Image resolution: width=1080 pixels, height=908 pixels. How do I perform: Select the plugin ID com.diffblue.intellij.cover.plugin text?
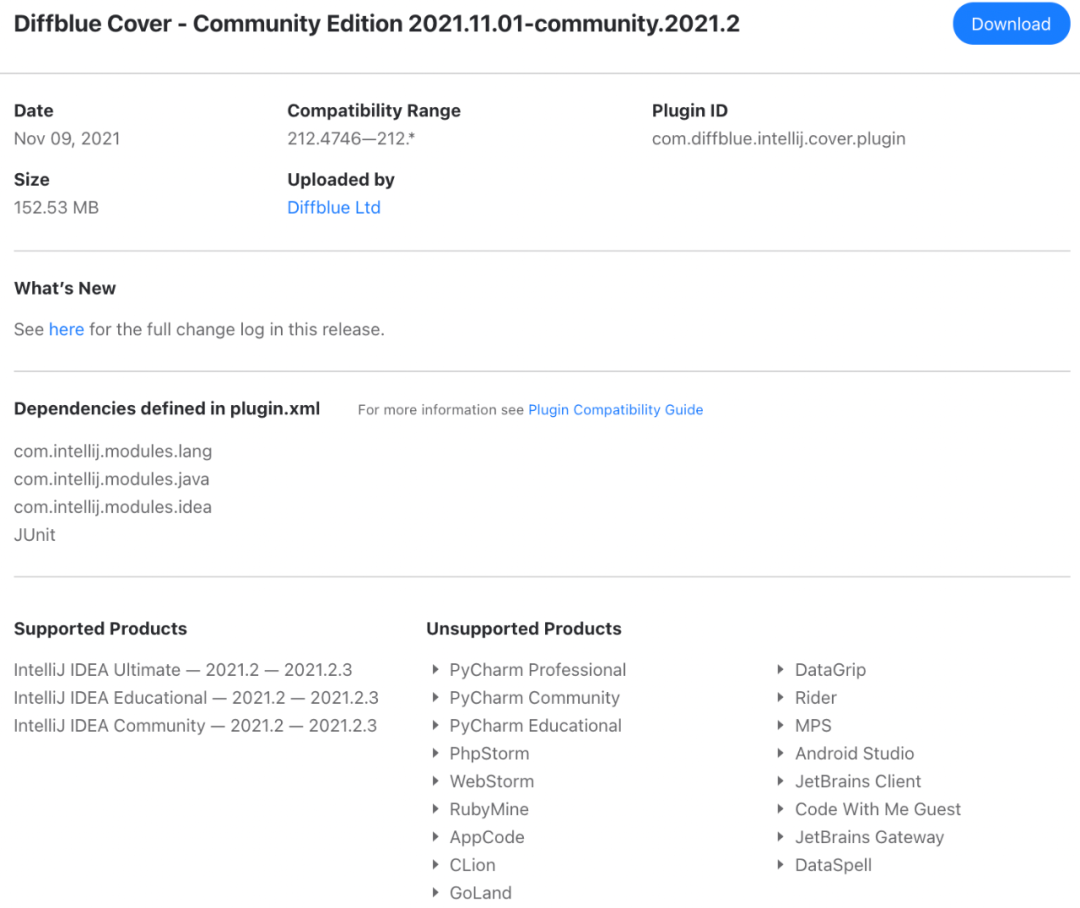point(779,138)
